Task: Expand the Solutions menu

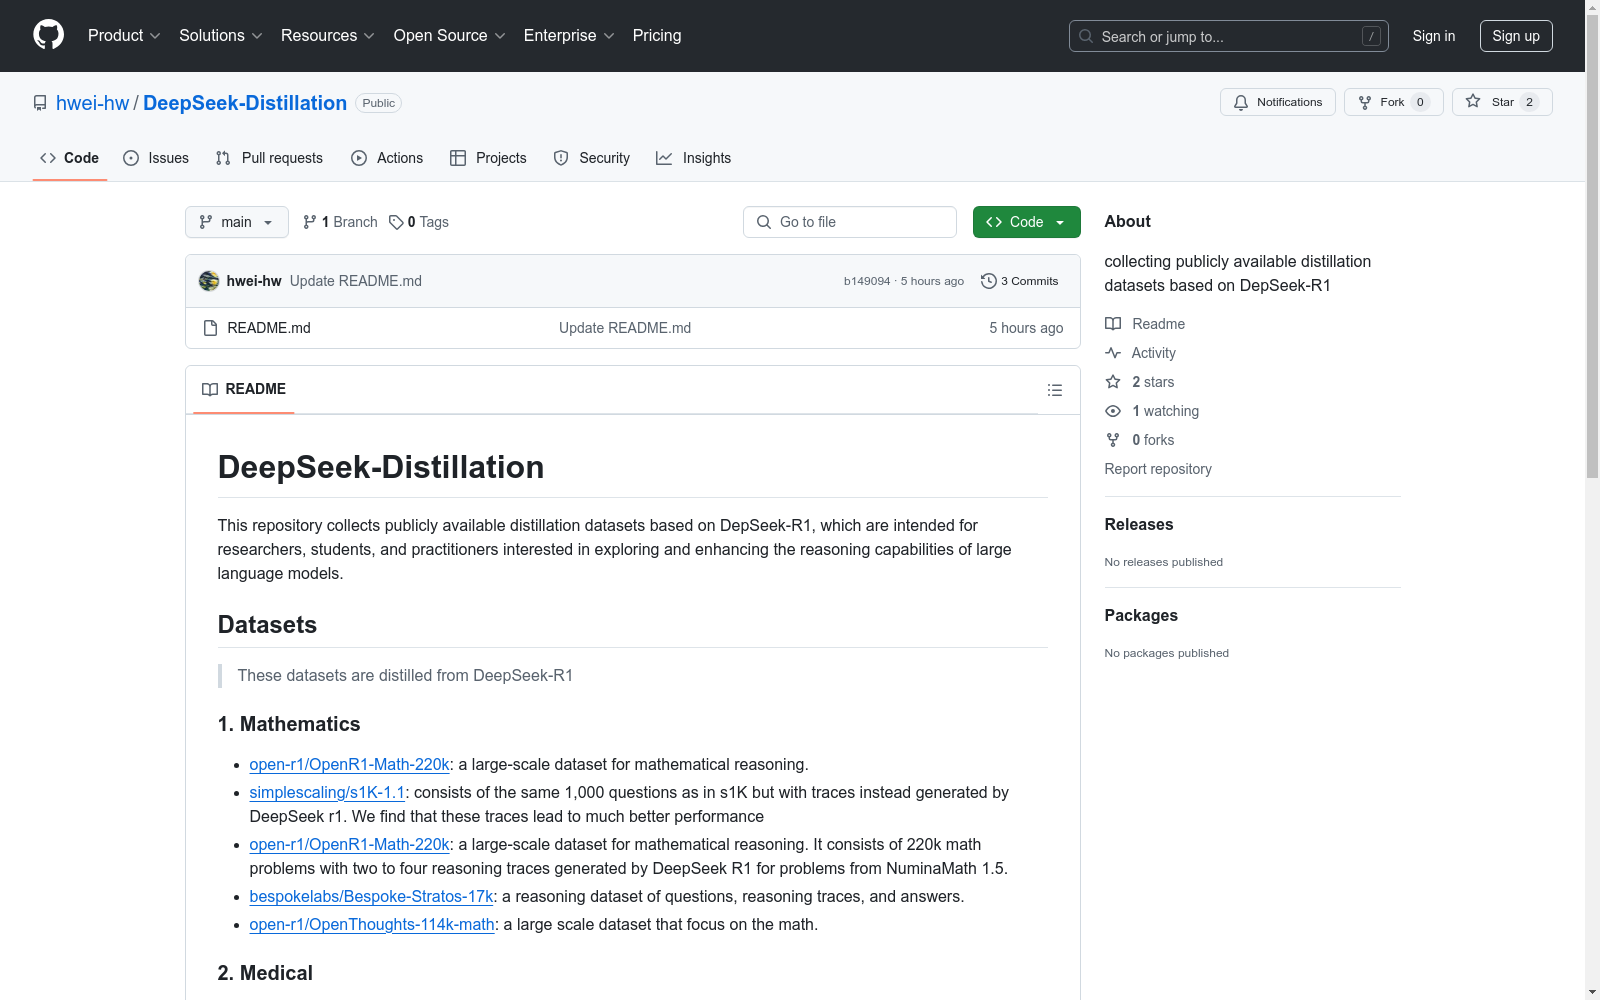Action: click(221, 35)
